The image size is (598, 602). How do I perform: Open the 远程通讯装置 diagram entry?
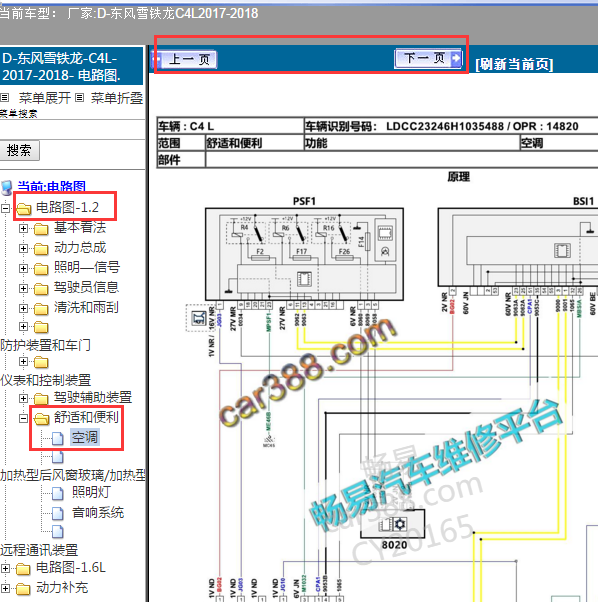click(39, 550)
